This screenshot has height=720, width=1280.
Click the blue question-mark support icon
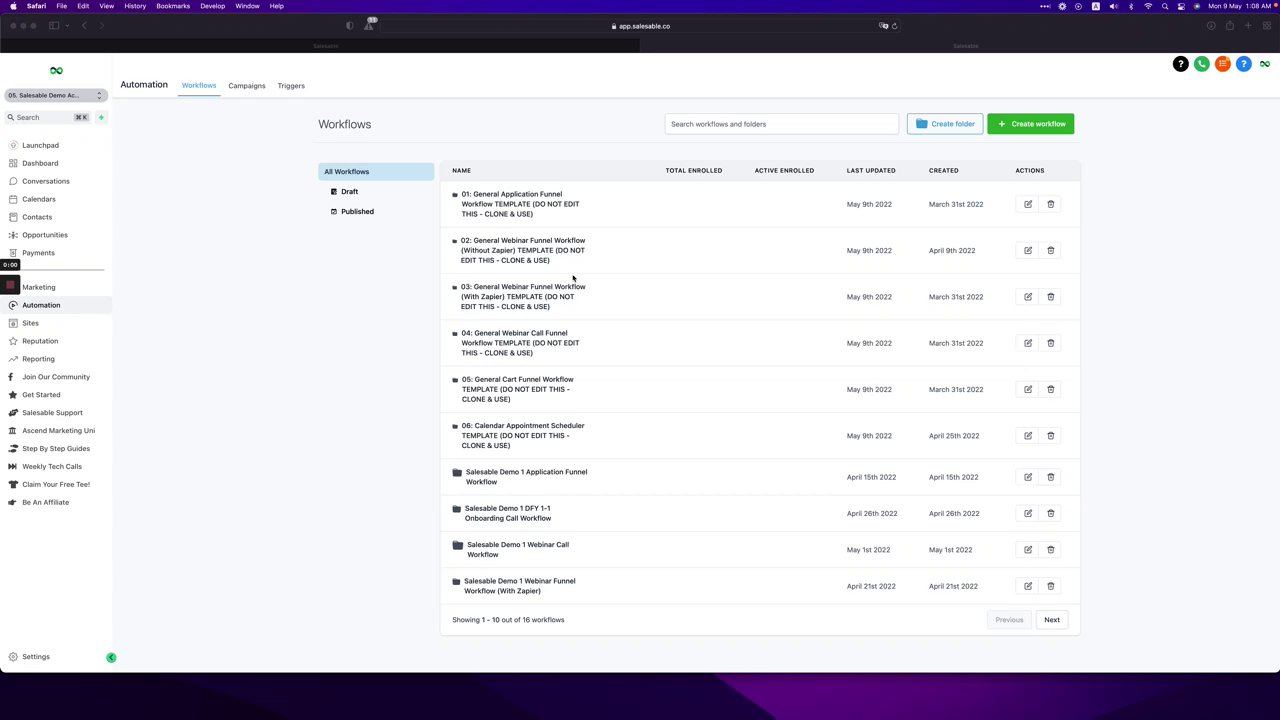click(x=1243, y=64)
